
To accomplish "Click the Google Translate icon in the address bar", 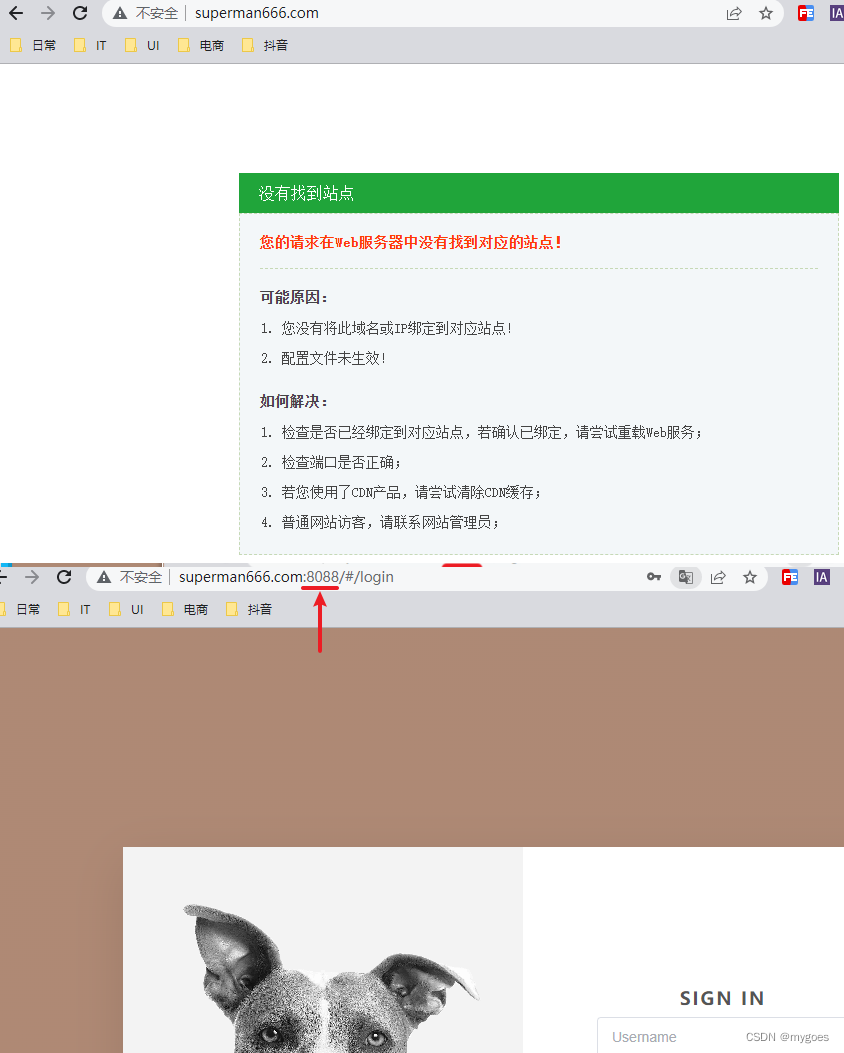I will tap(685, 577).
